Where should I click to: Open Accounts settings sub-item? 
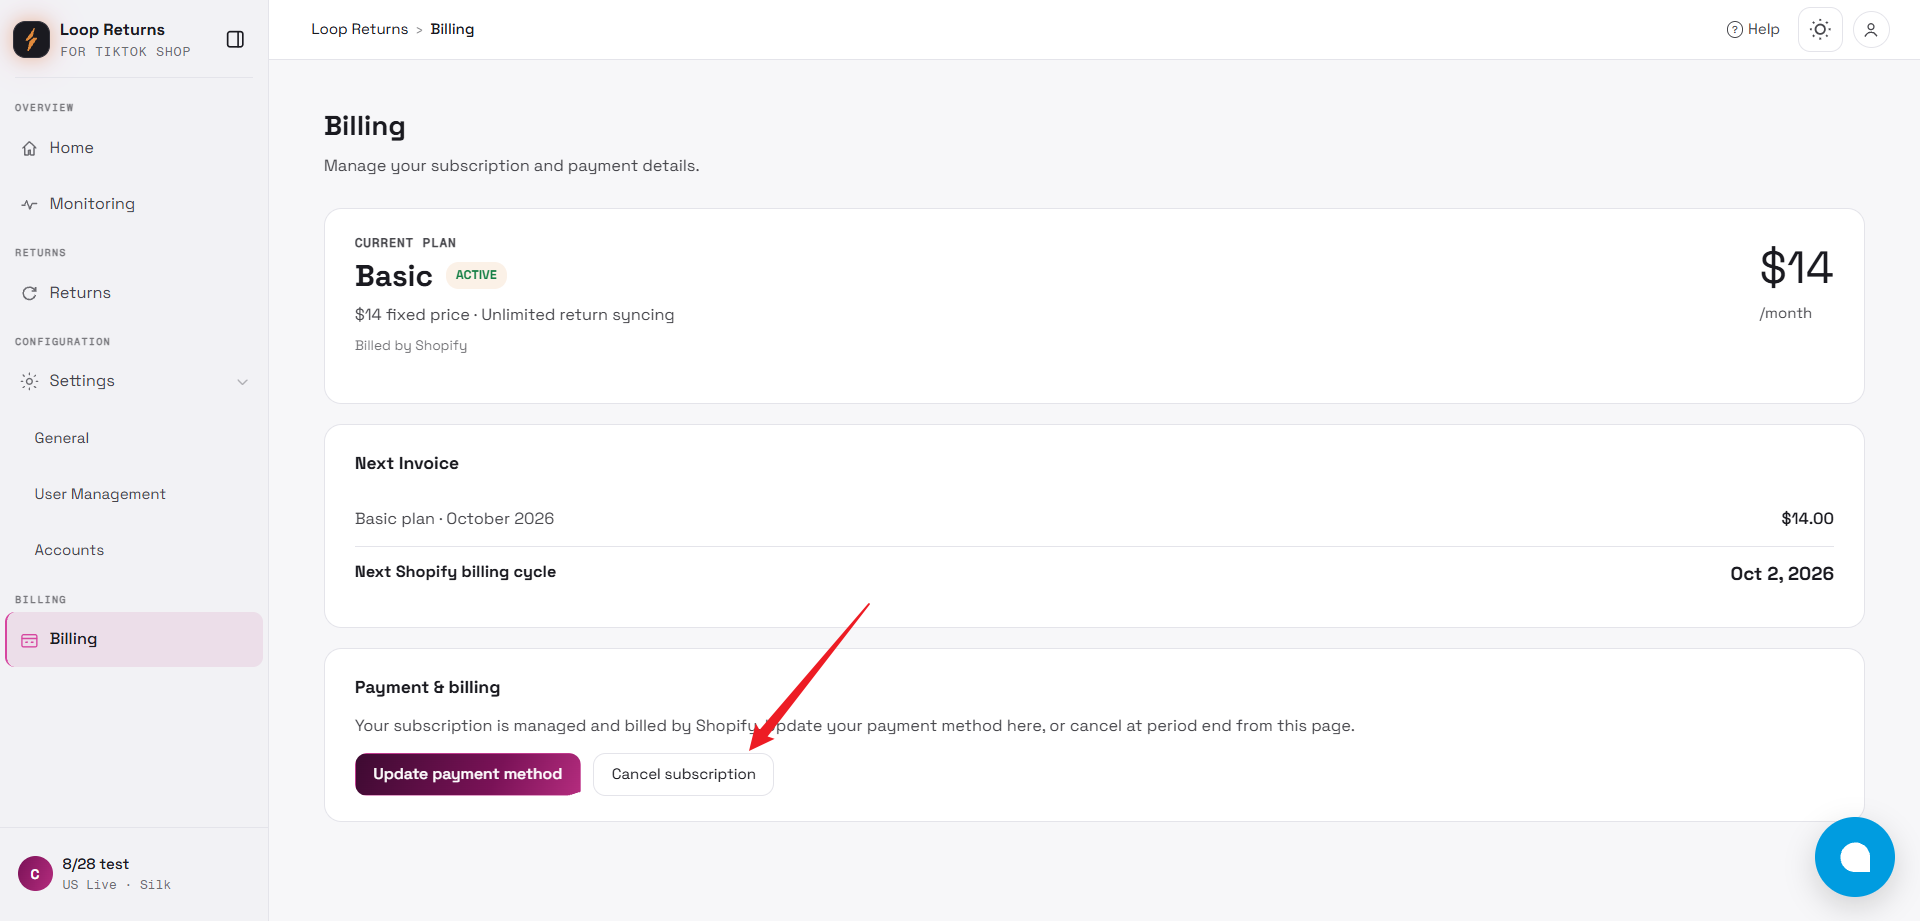click(x=69, y=550)
